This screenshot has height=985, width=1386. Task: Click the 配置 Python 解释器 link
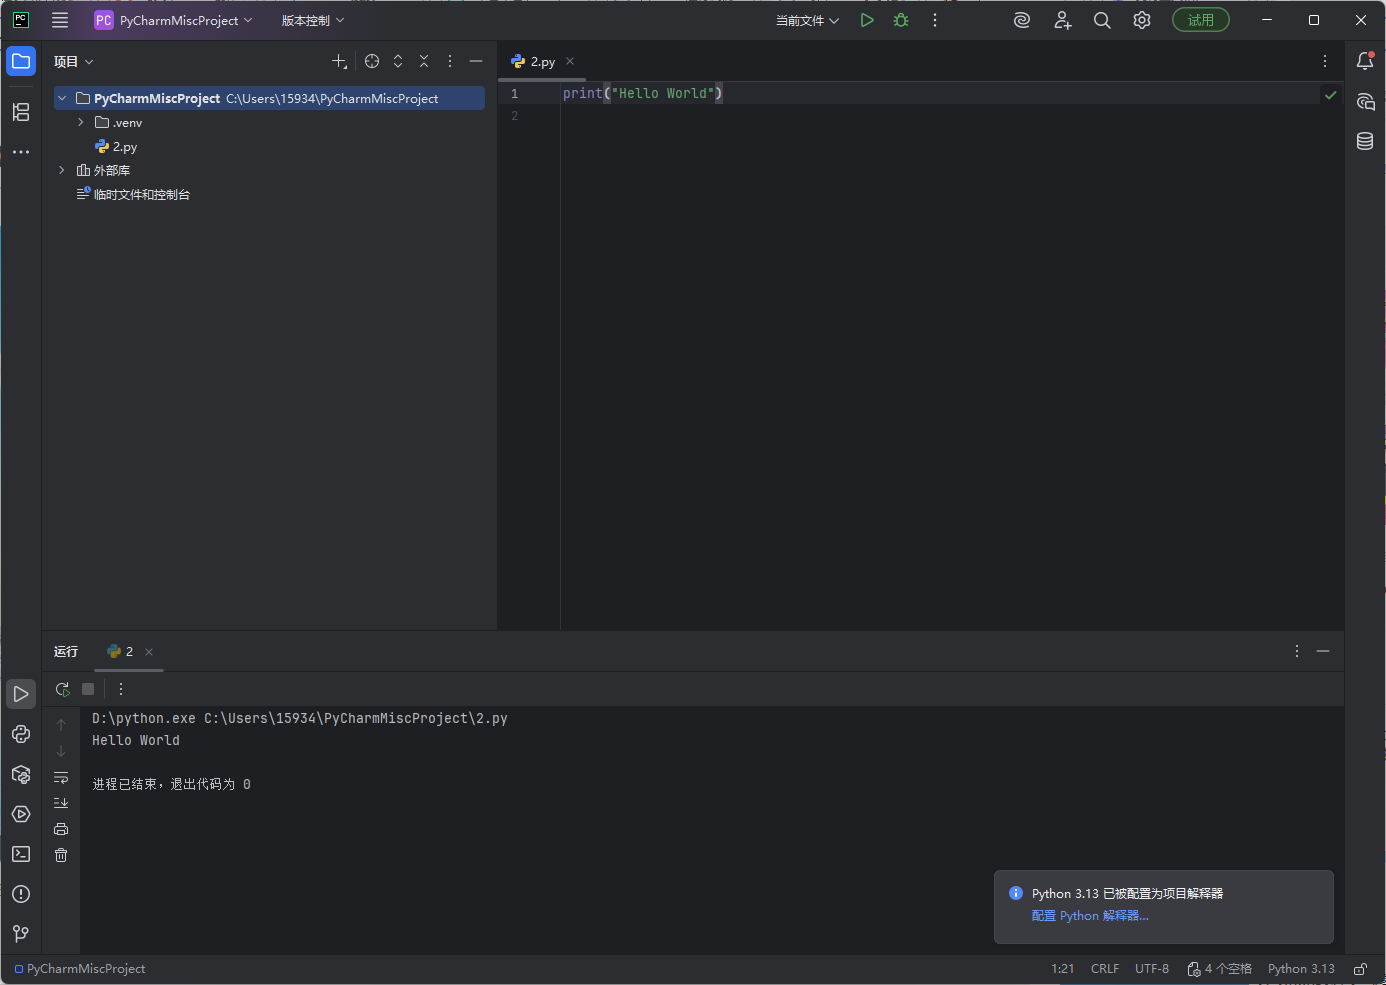click(1090, 915)
